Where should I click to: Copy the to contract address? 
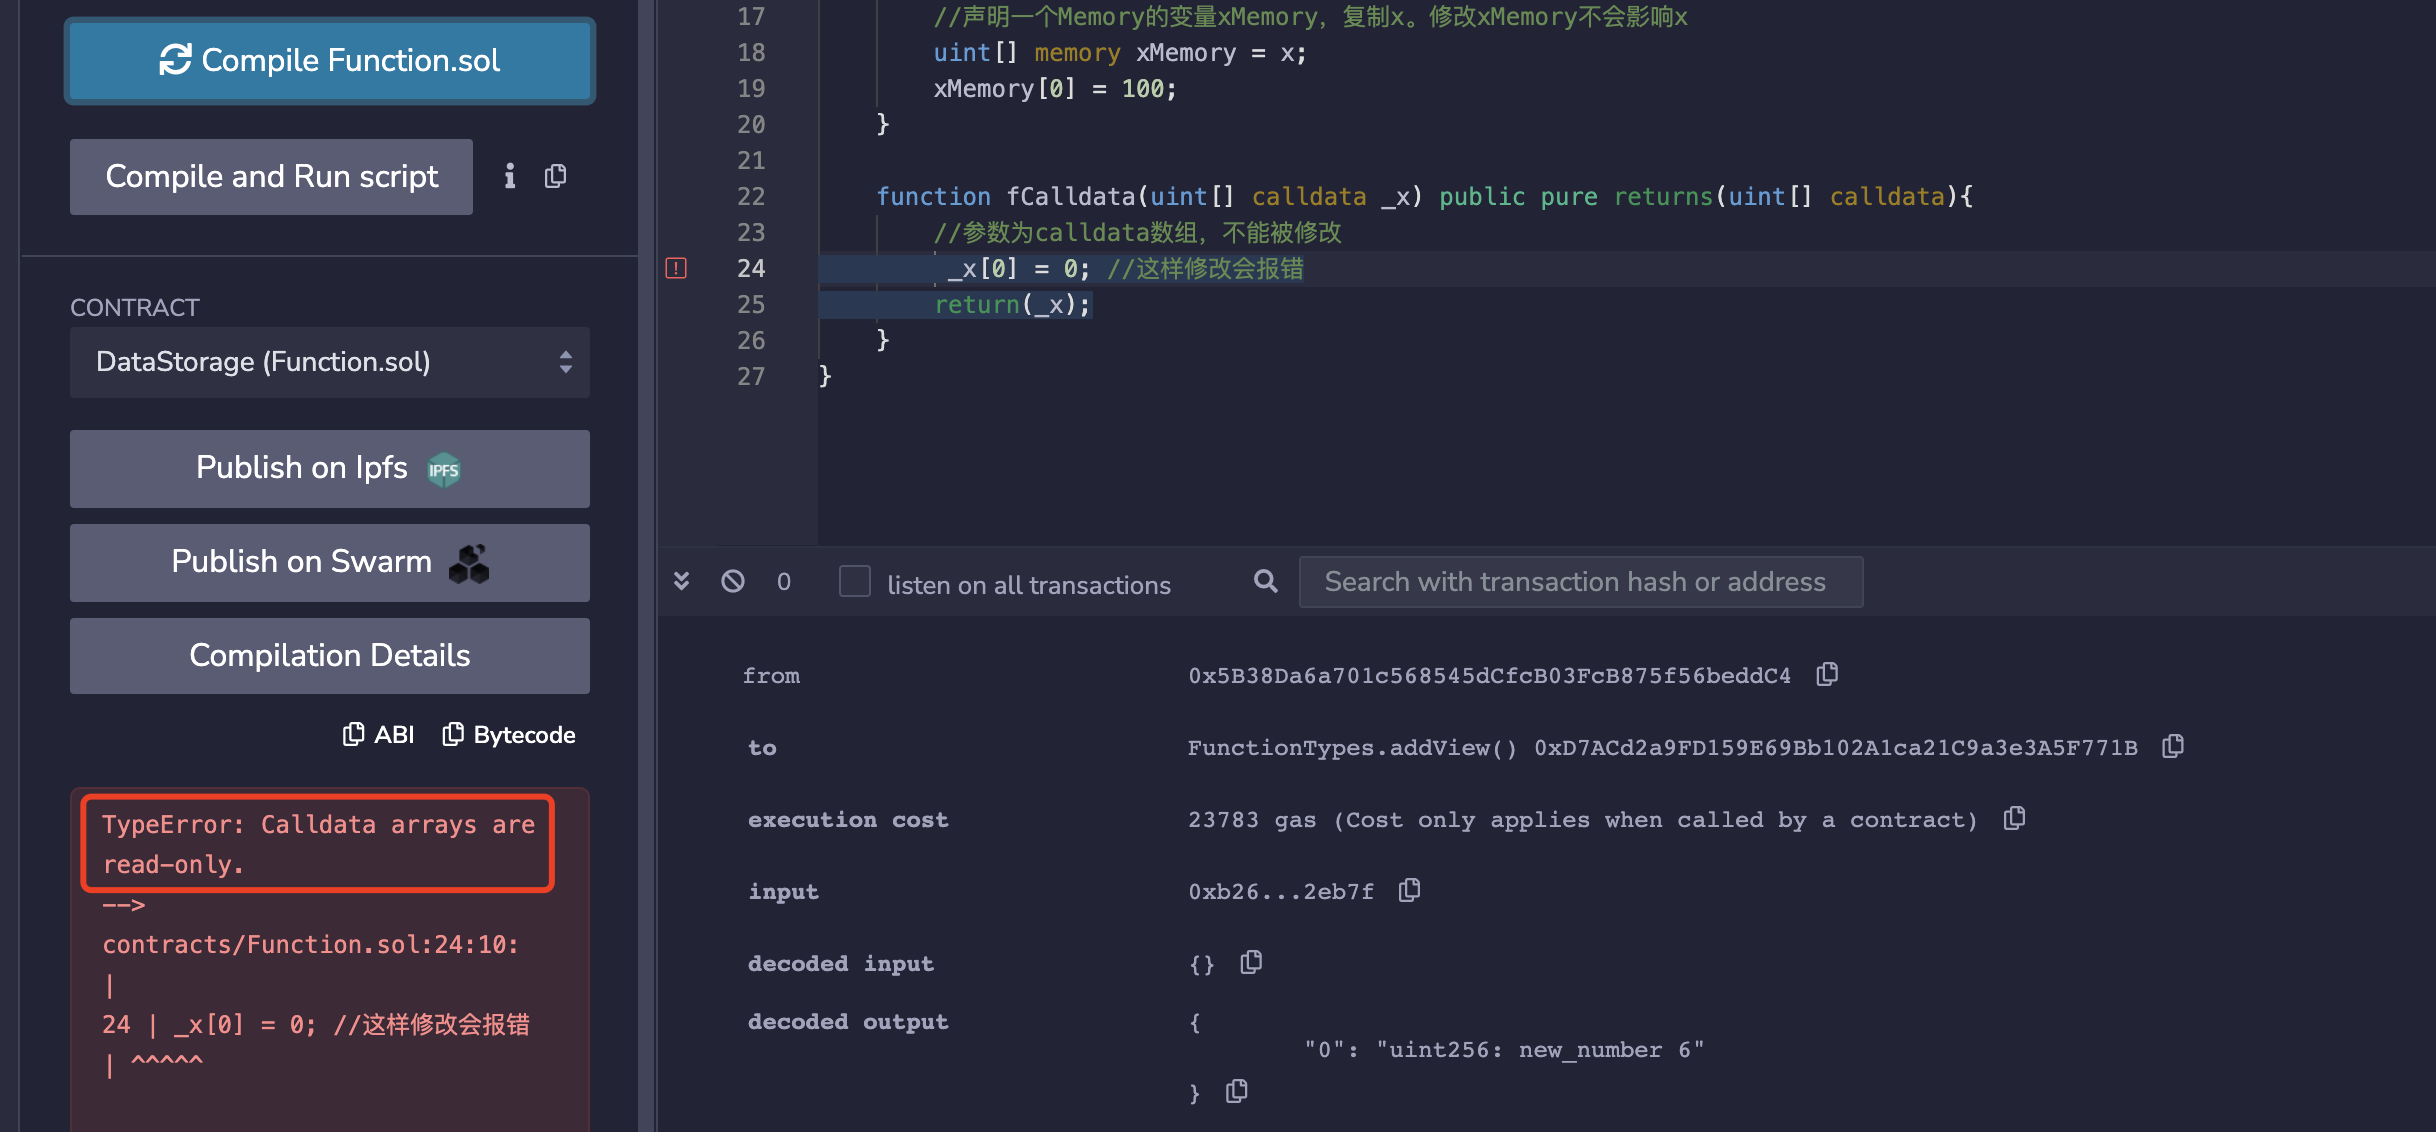click(2172, 746)
